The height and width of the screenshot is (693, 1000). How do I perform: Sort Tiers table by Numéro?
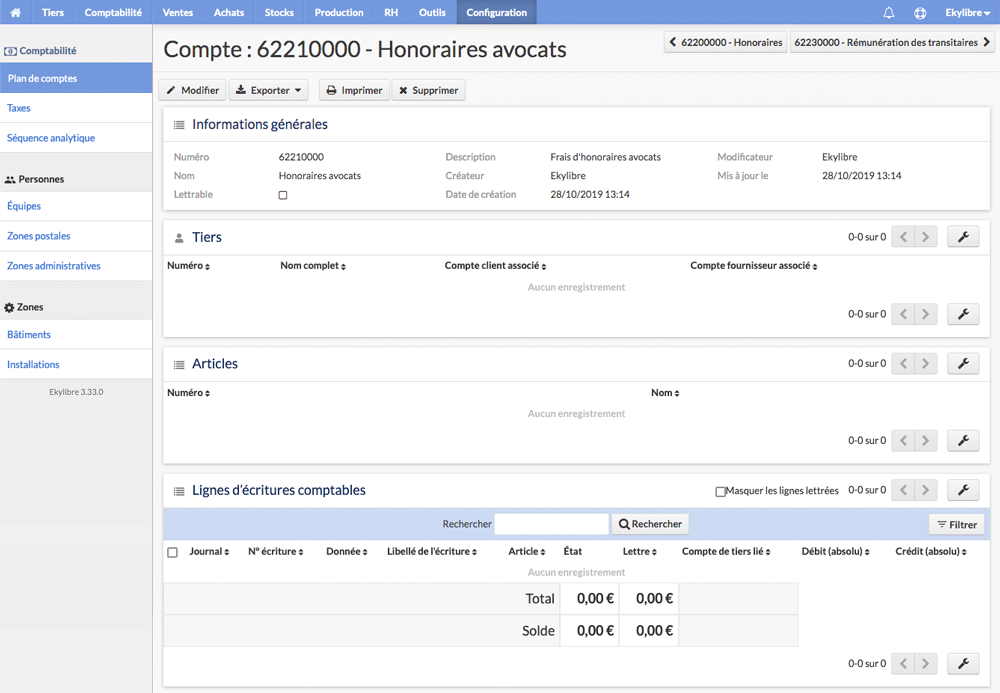188,266
